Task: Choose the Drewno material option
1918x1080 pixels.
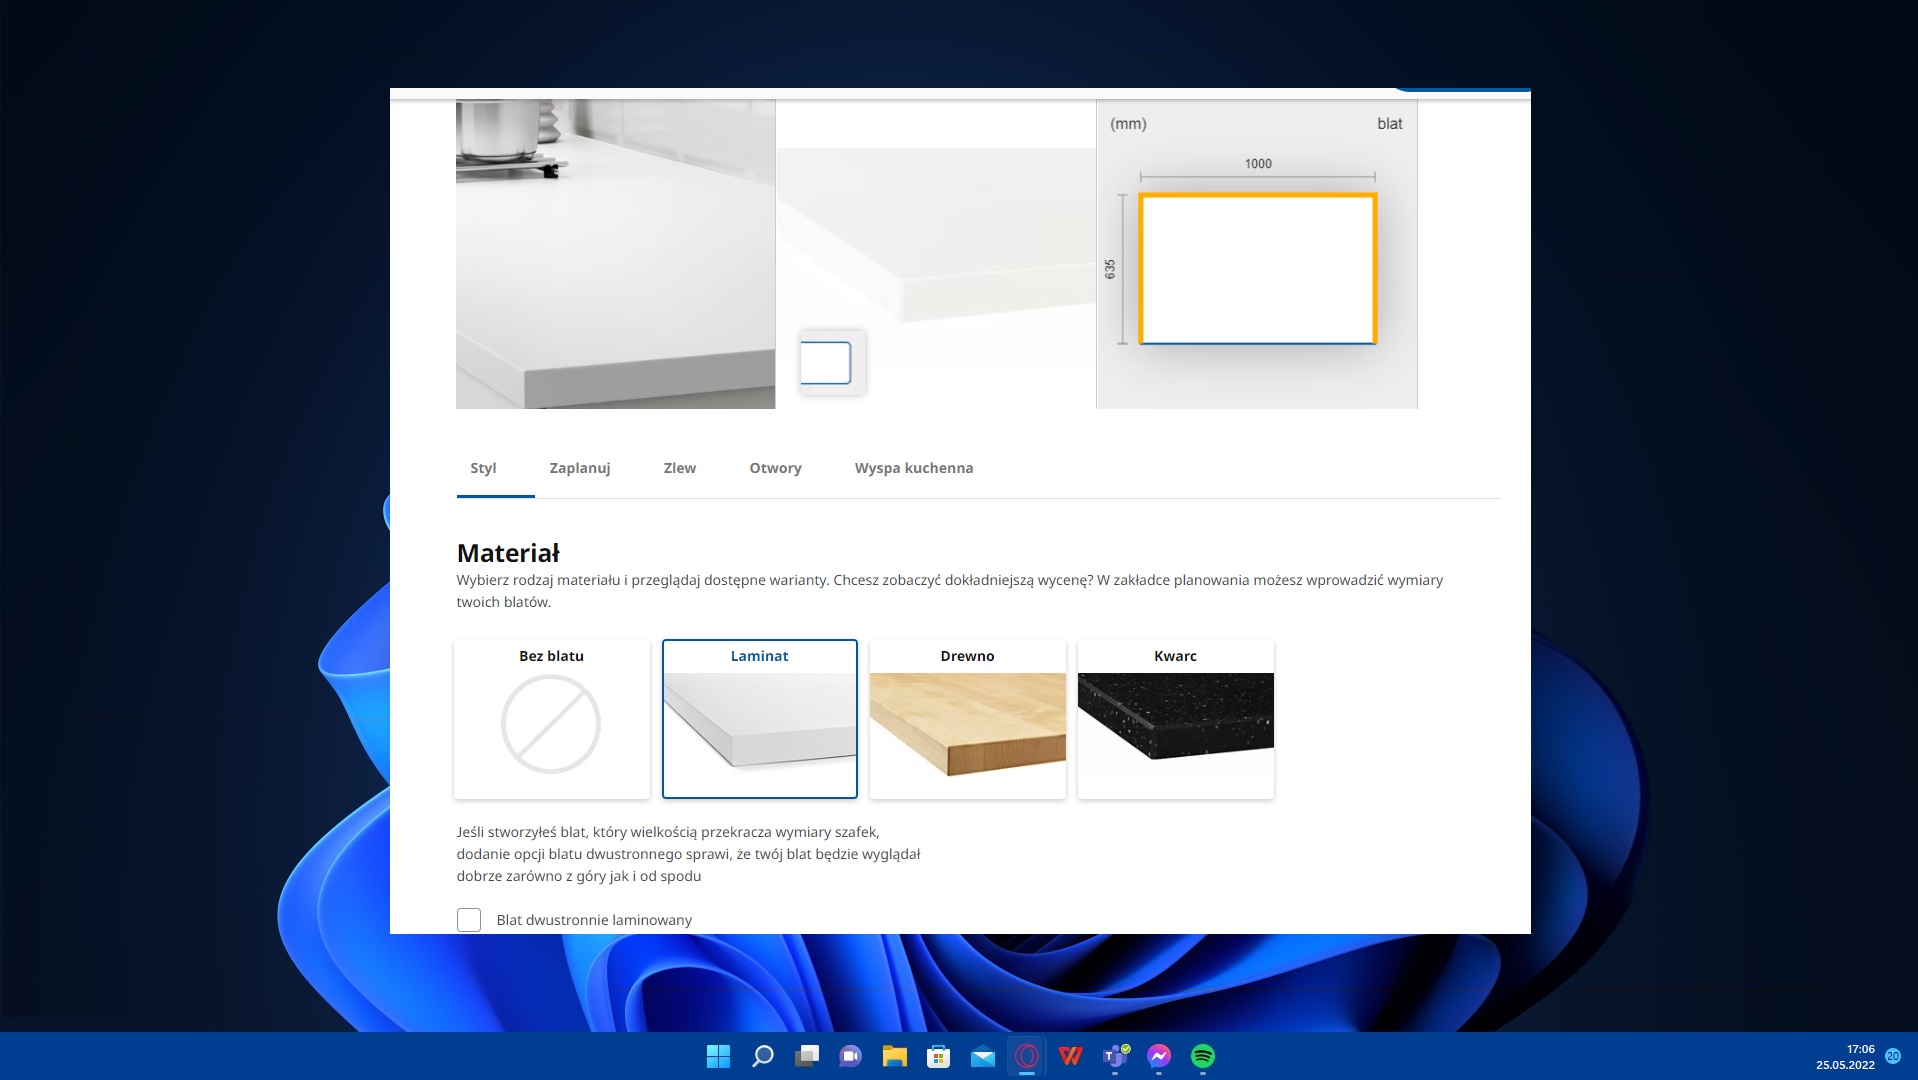Action: [967, 719]
